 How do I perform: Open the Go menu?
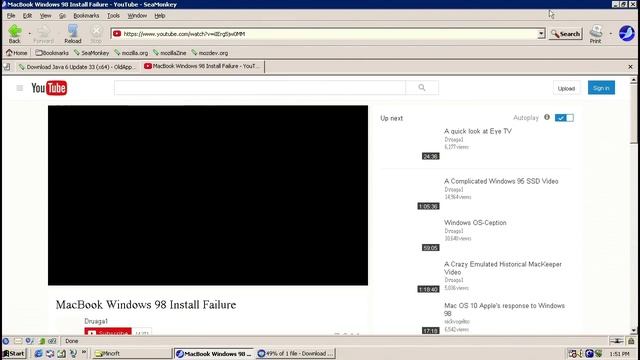coord(62,16)
